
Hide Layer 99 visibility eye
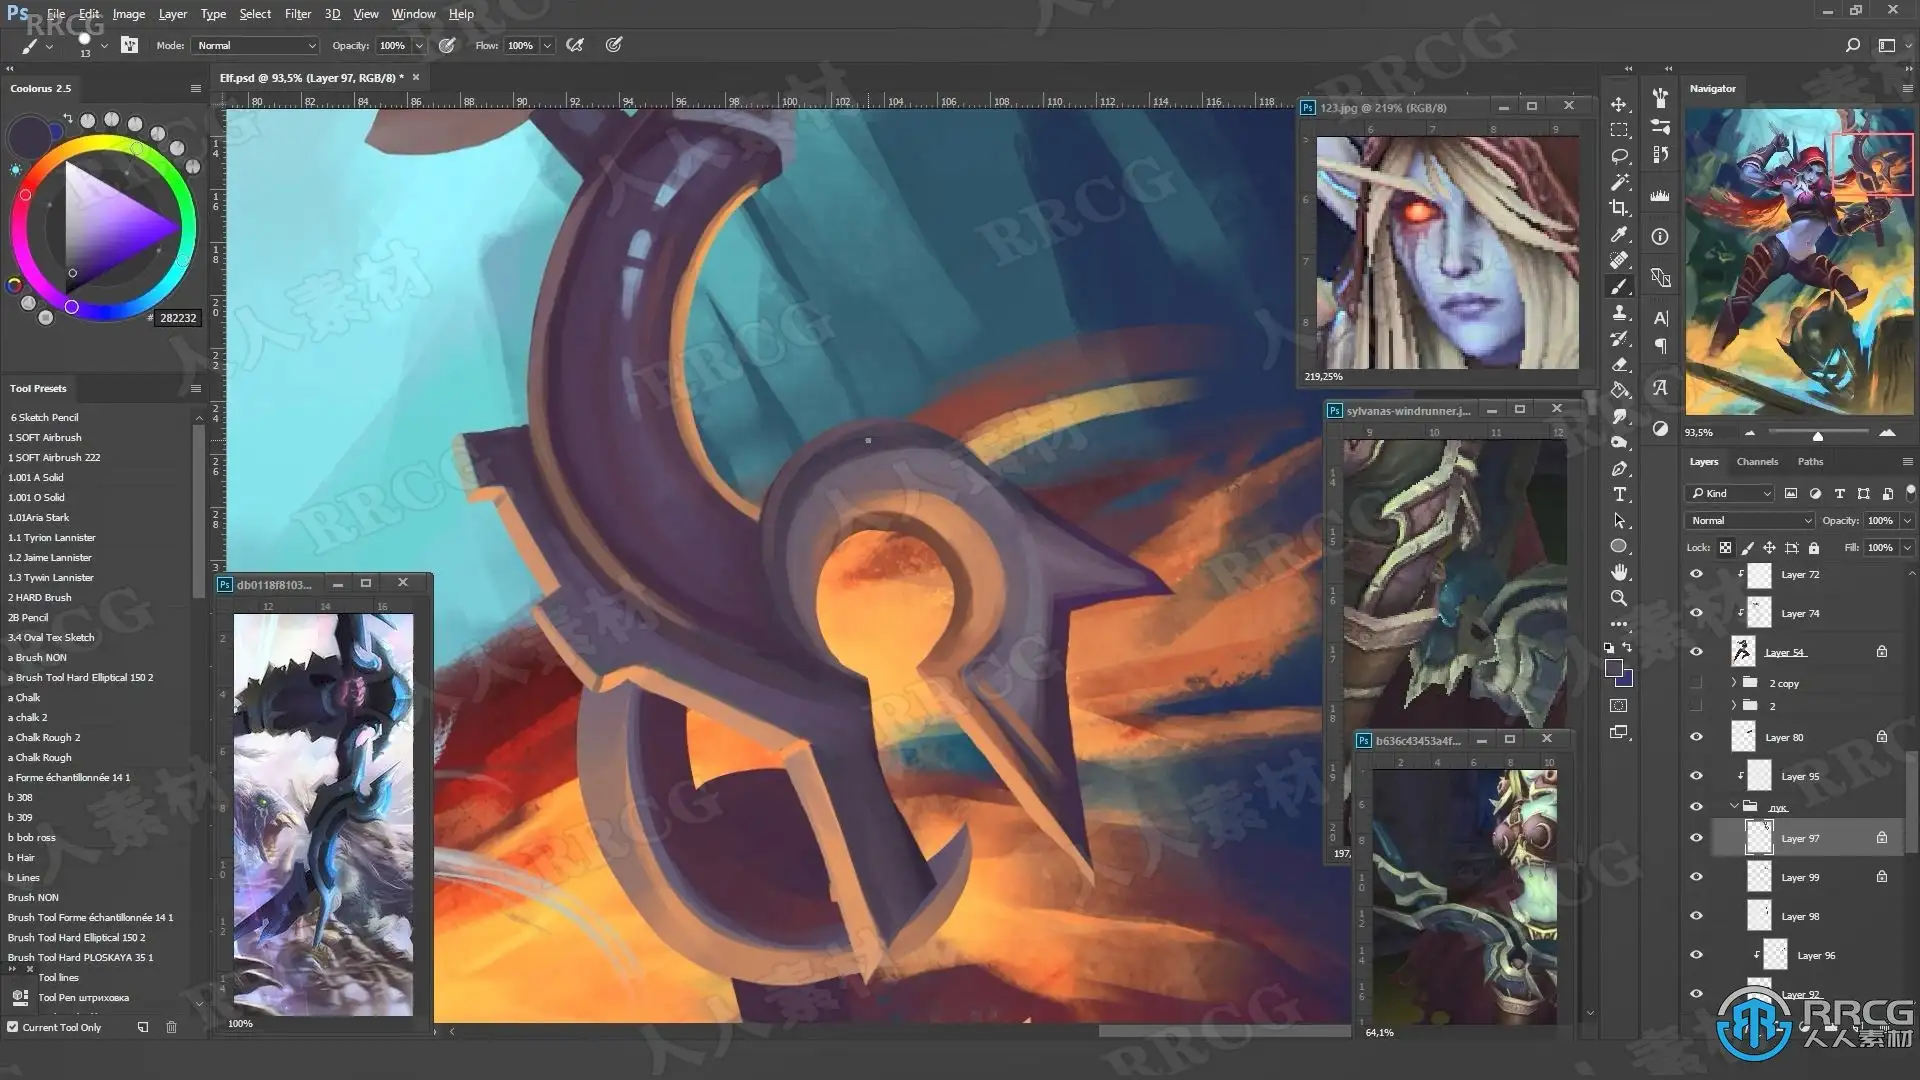[1696, 878]
